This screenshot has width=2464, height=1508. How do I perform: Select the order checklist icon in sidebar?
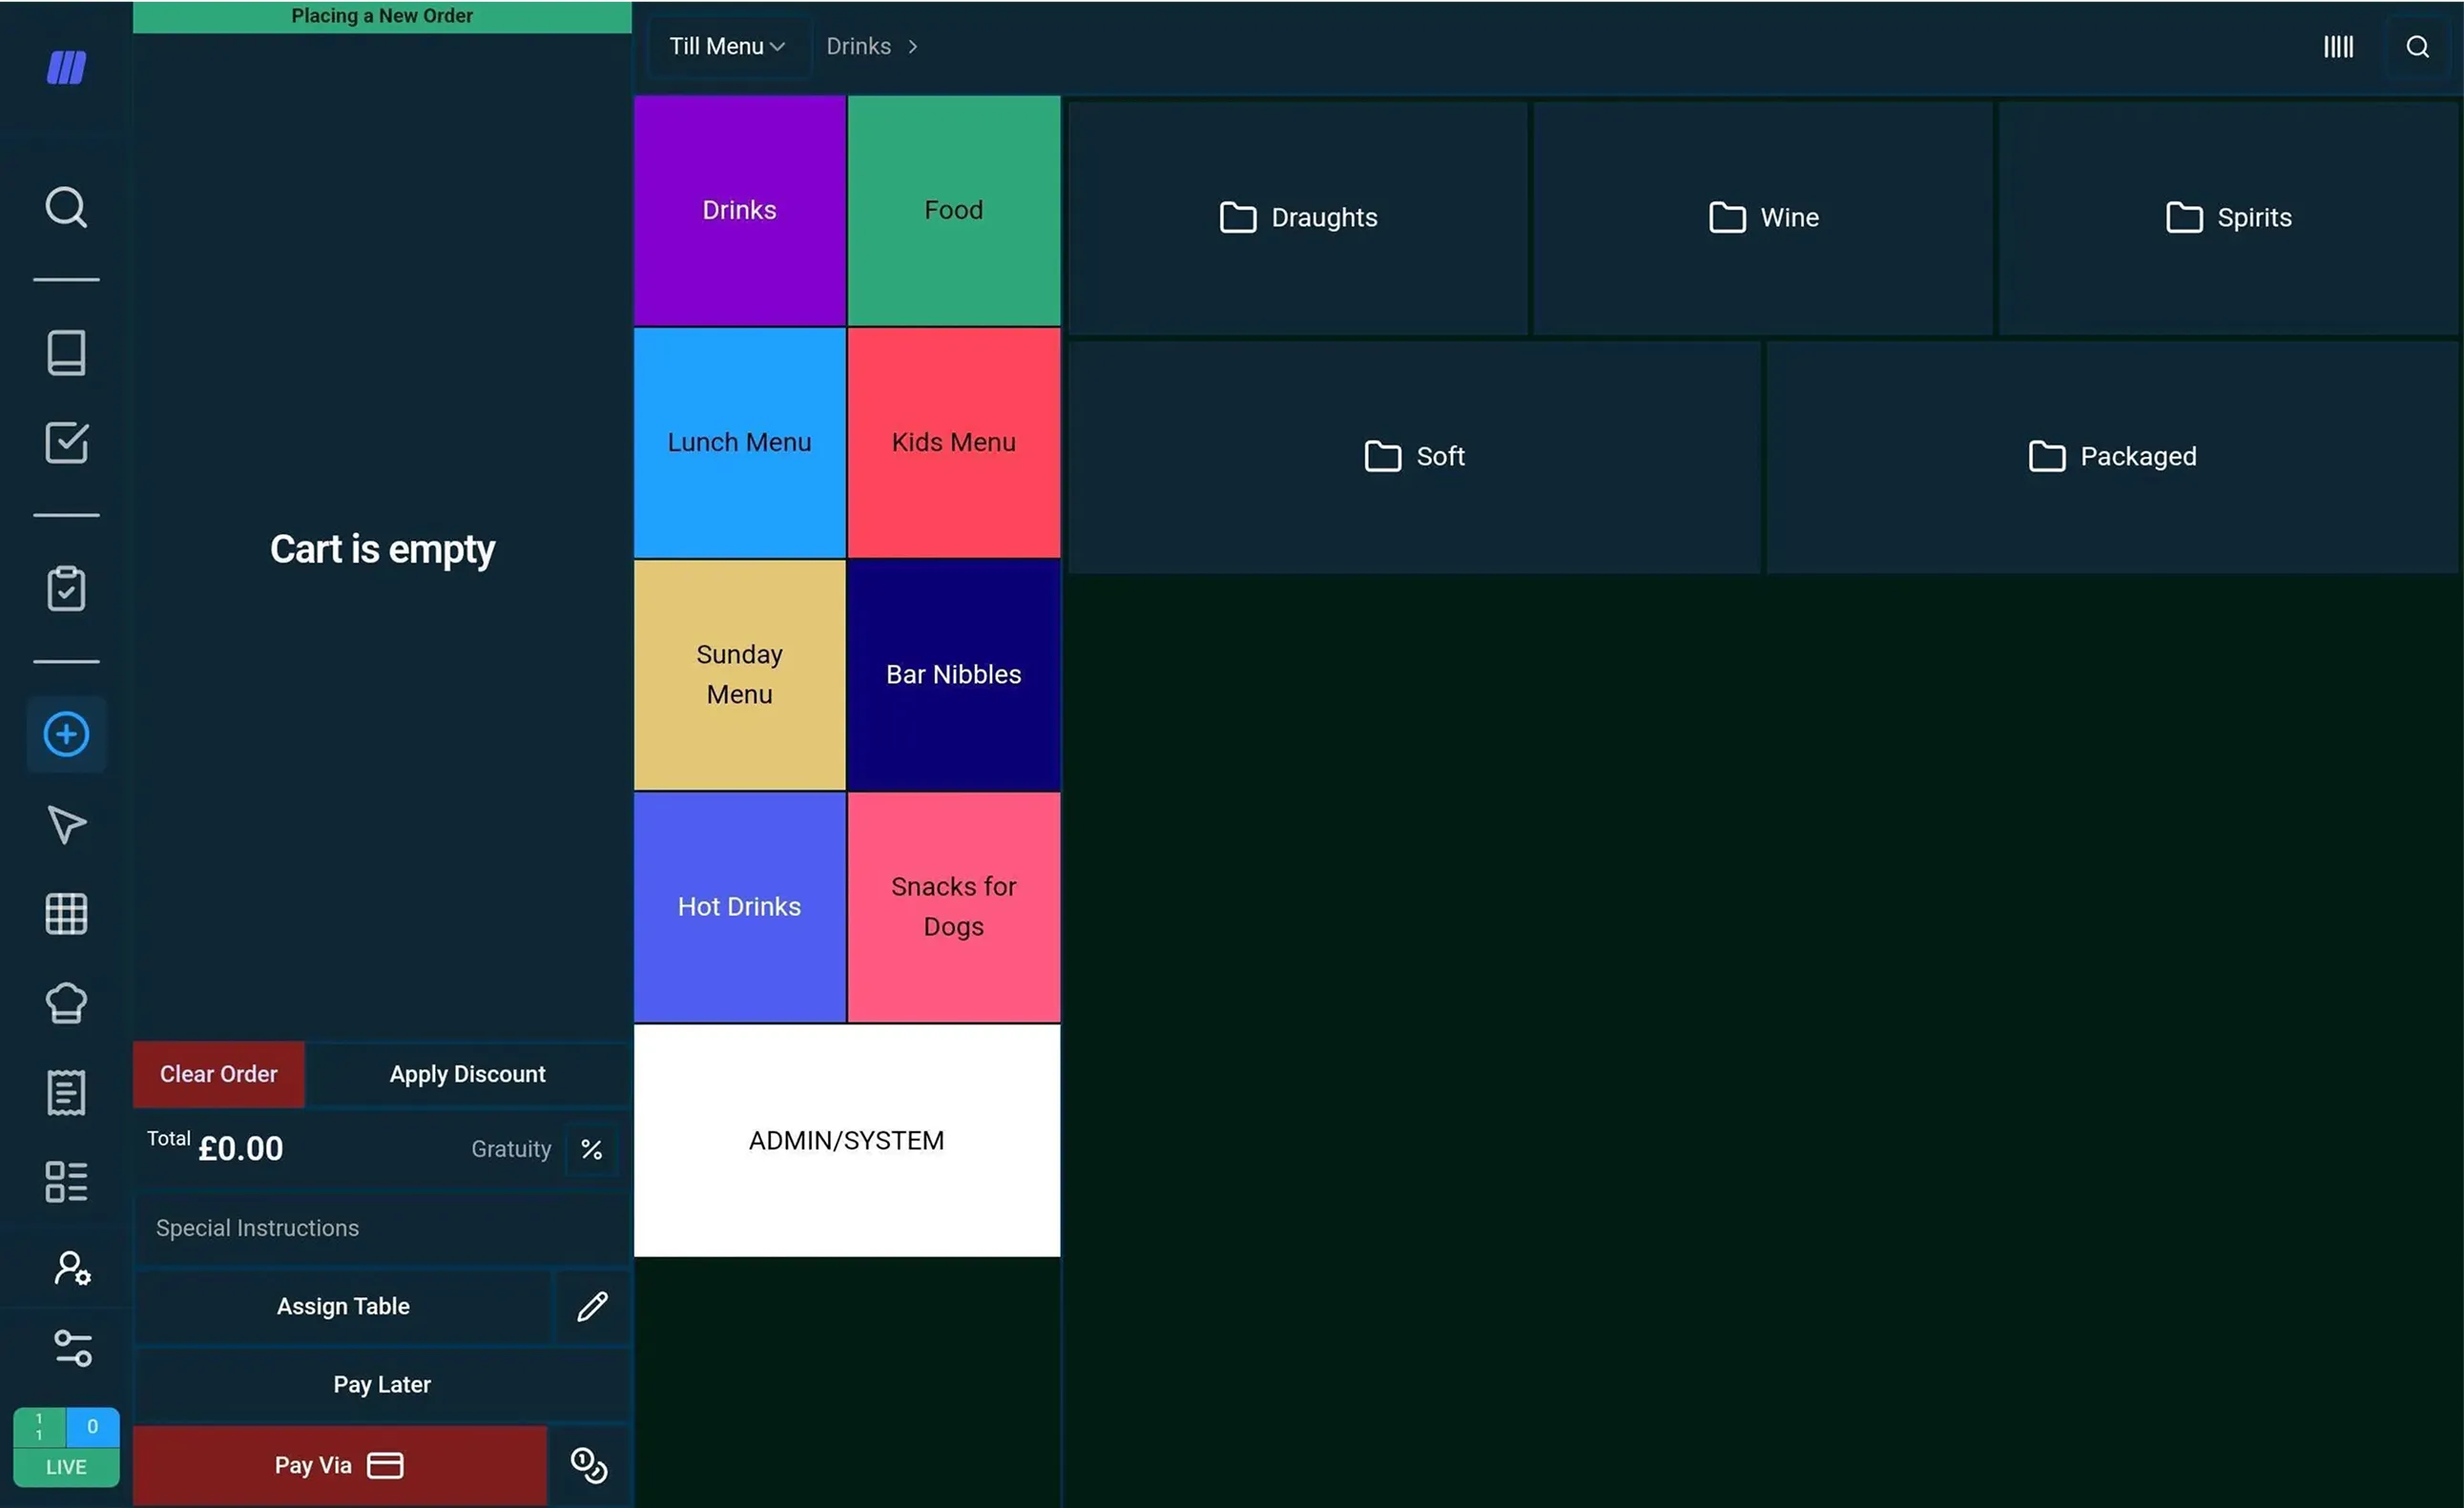pos(65,443)
